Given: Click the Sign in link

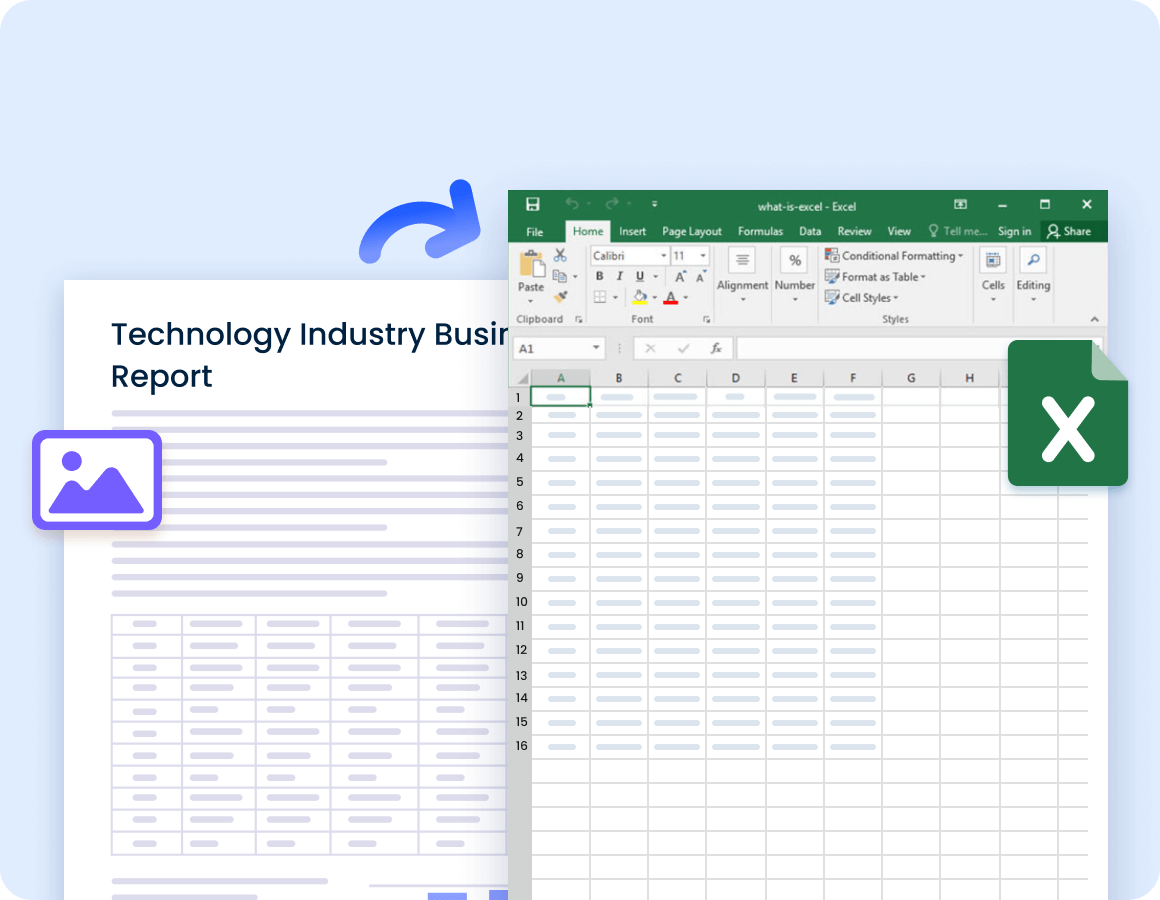Looking at the screenshot, I should (x=1014, y=231).
